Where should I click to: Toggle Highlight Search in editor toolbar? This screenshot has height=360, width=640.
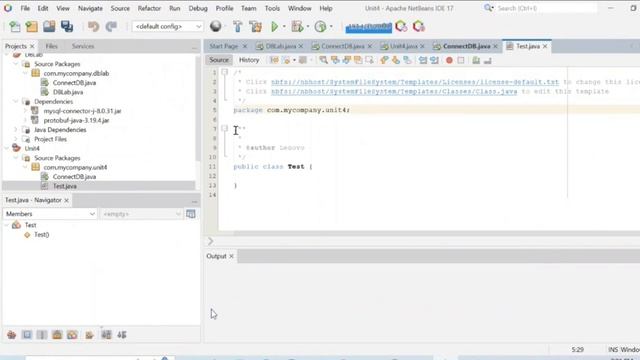pos(358,60)
